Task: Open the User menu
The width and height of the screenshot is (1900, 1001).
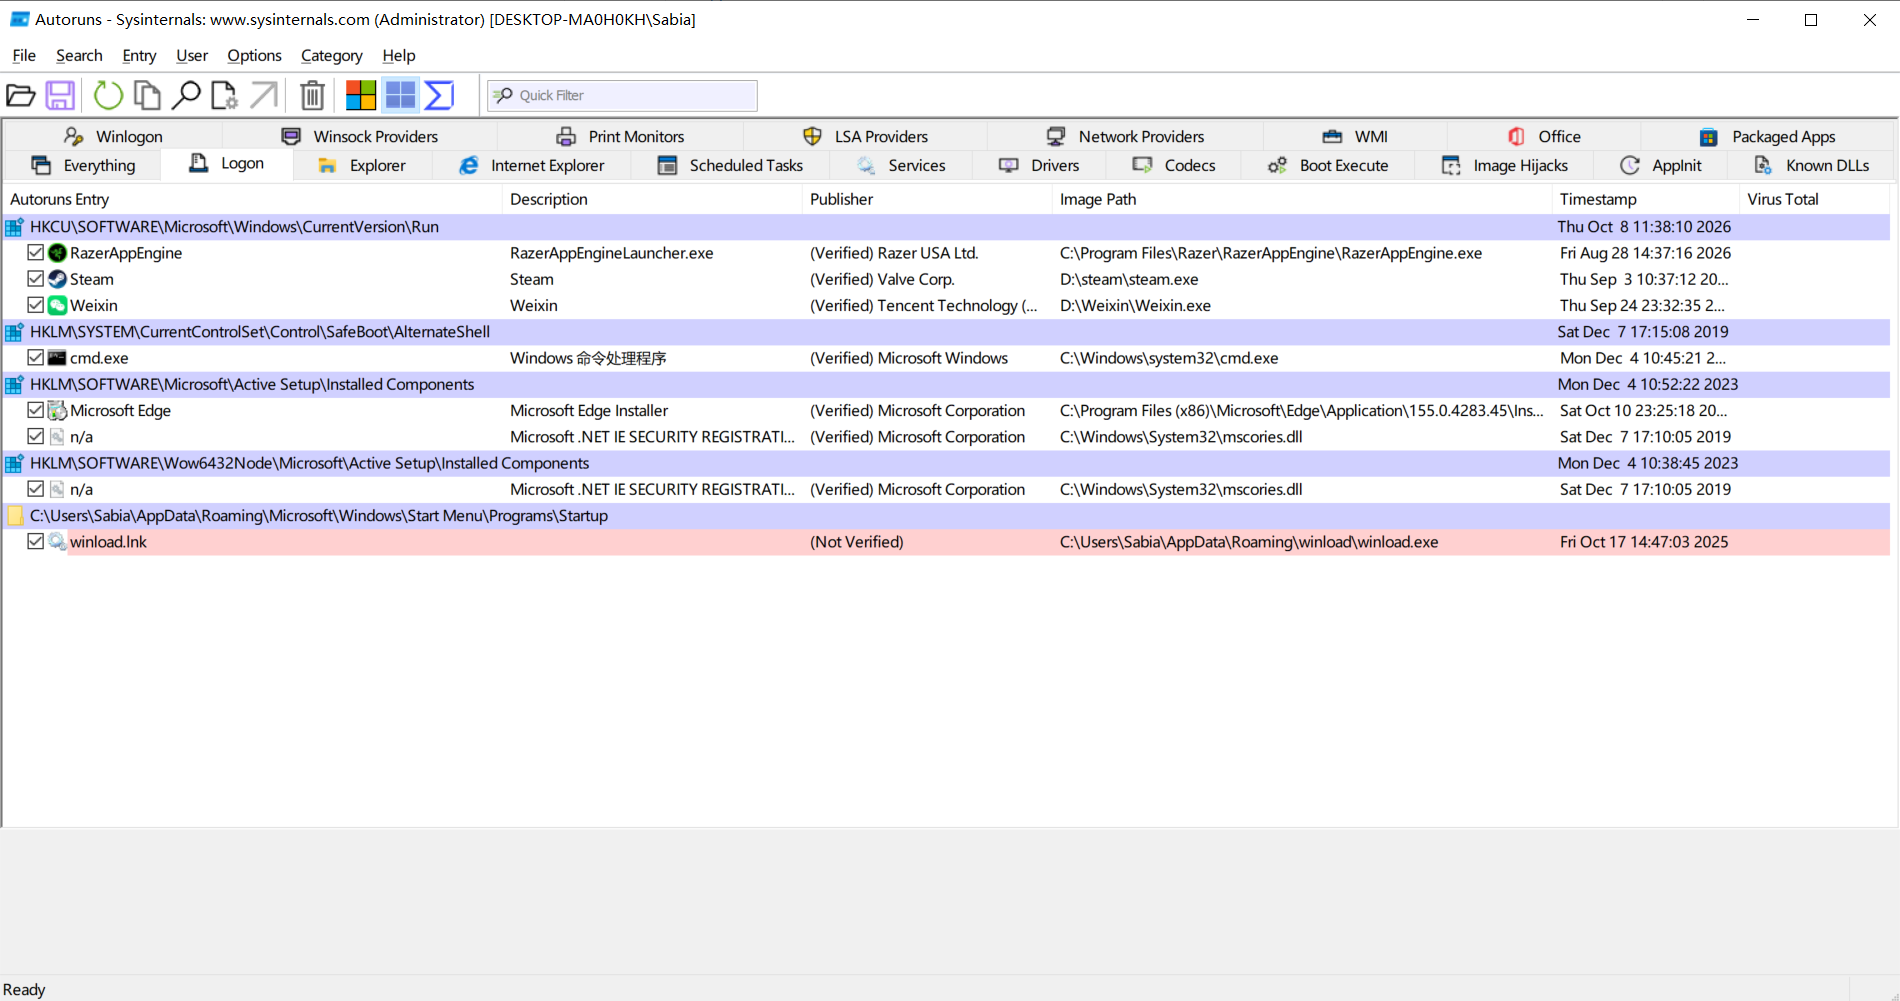Action: [x=192, y=55]
